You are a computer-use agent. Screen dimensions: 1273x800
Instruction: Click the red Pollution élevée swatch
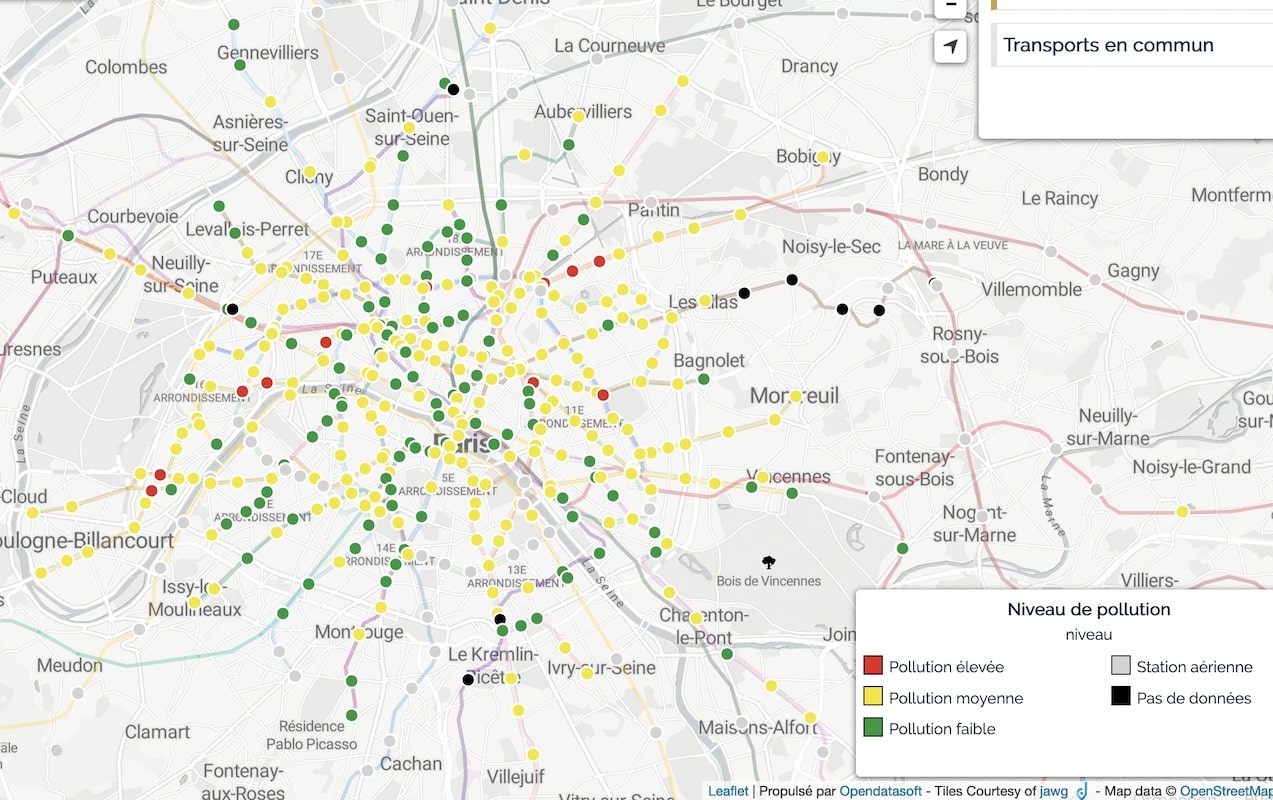pos(873,667)
